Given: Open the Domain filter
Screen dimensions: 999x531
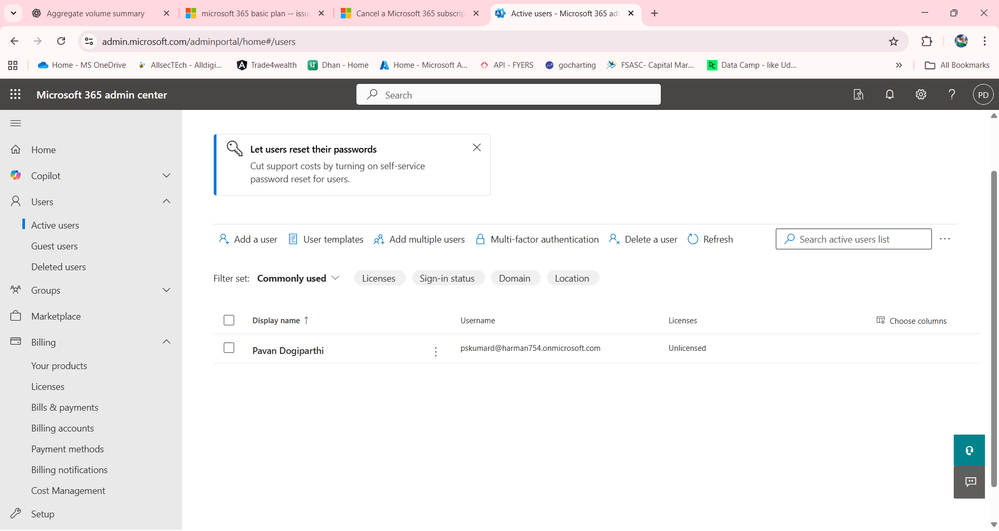Looking at the screenshot, I should point(515,279).
